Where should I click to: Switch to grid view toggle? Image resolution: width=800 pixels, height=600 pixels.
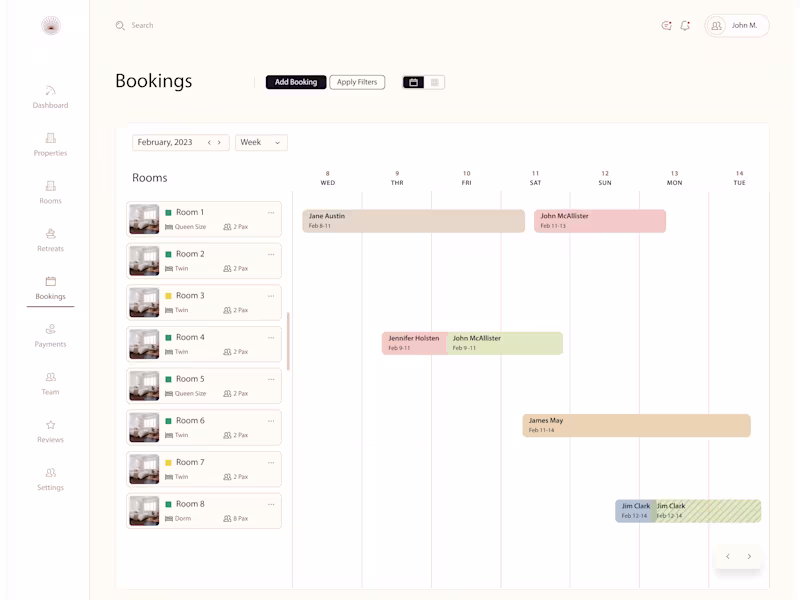pos(435,82)
